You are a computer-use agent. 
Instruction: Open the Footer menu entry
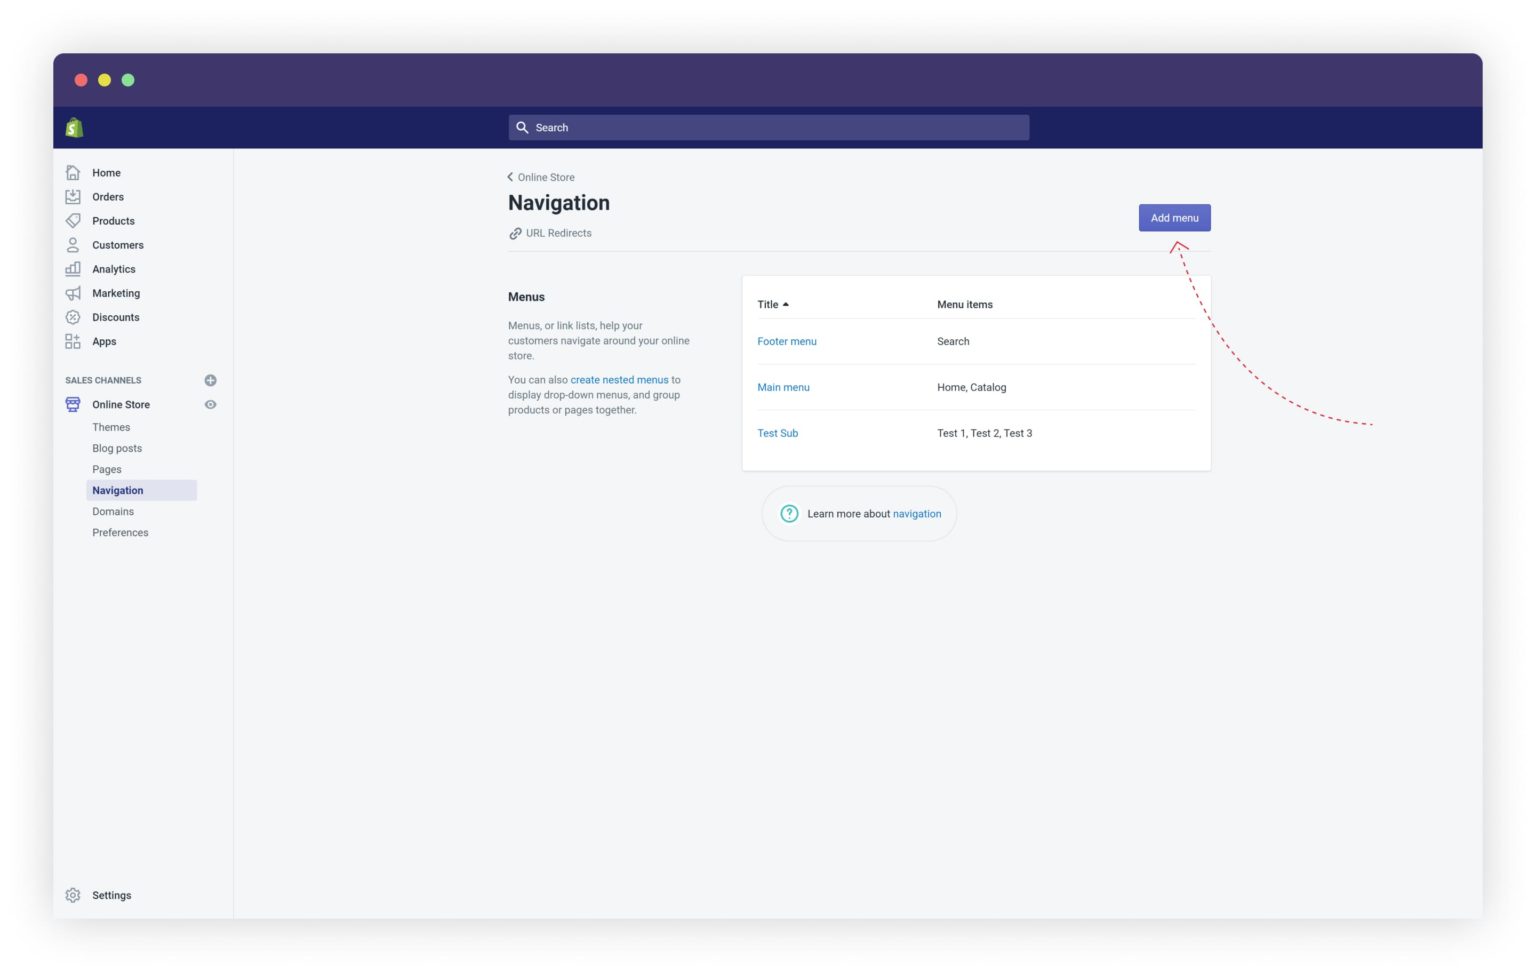[x=787, y=341]
